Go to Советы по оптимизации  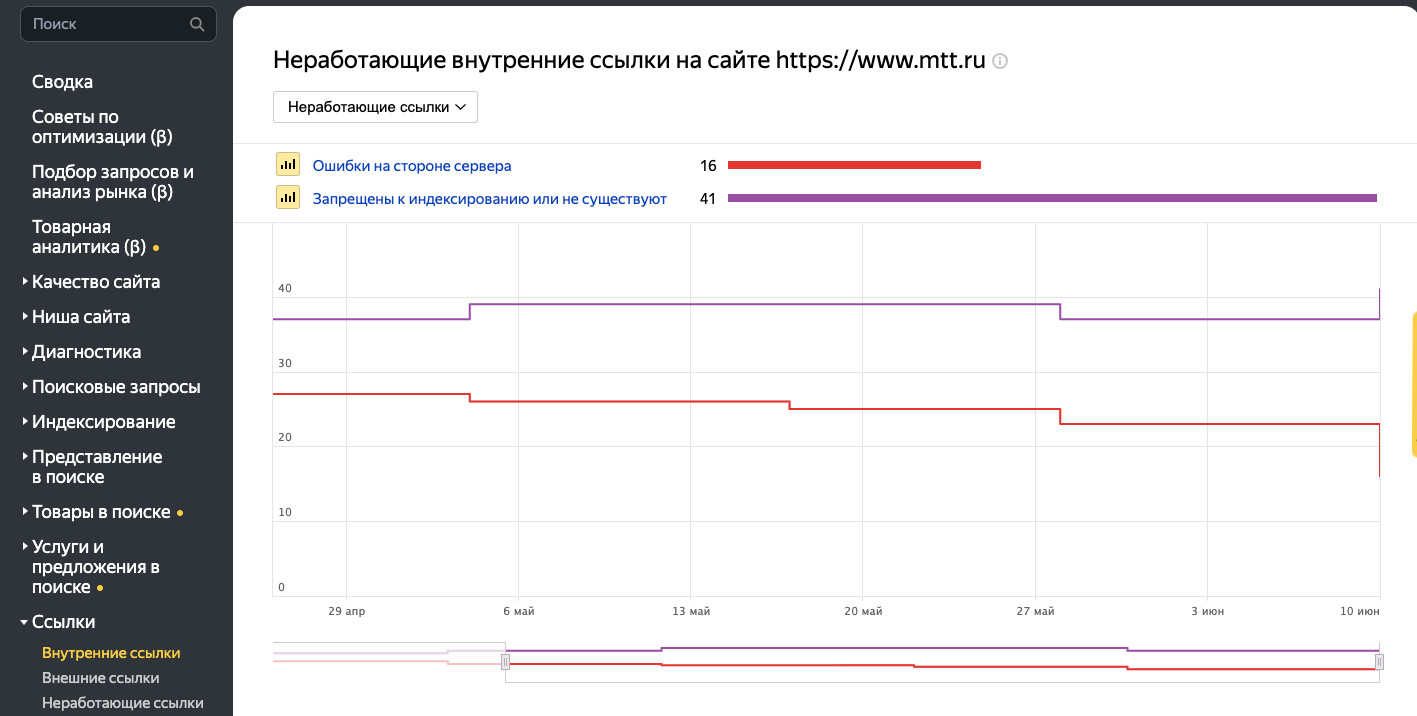coord(102,127)
